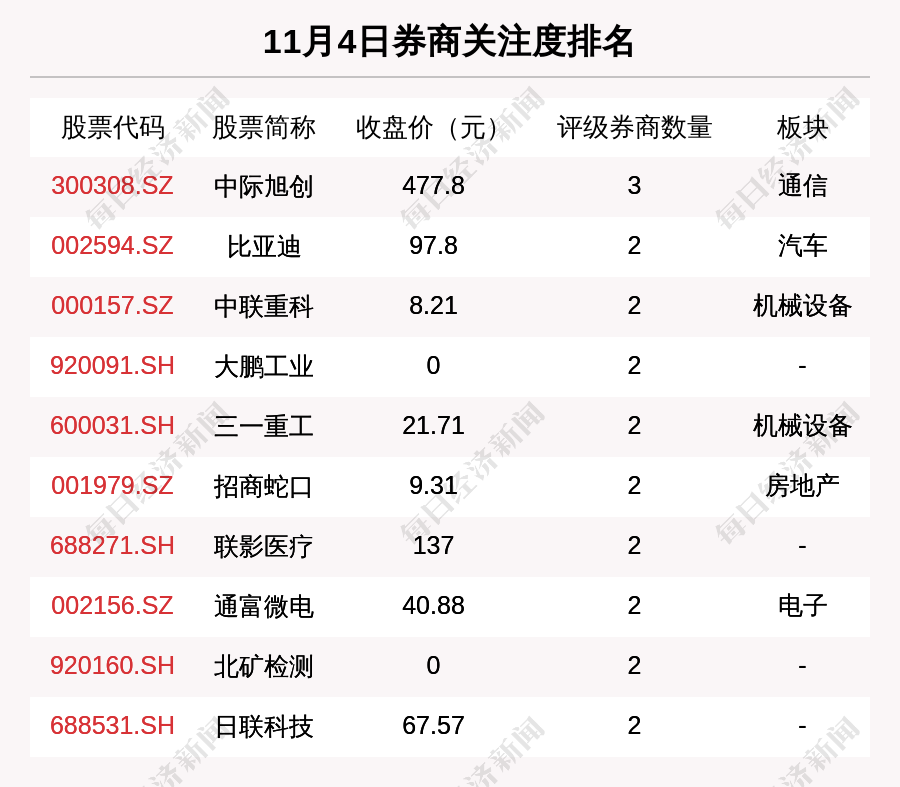Viewport: 900px width, 787px height.
Task: Select the stock name 中际旭创
Action: click(263, 187)
